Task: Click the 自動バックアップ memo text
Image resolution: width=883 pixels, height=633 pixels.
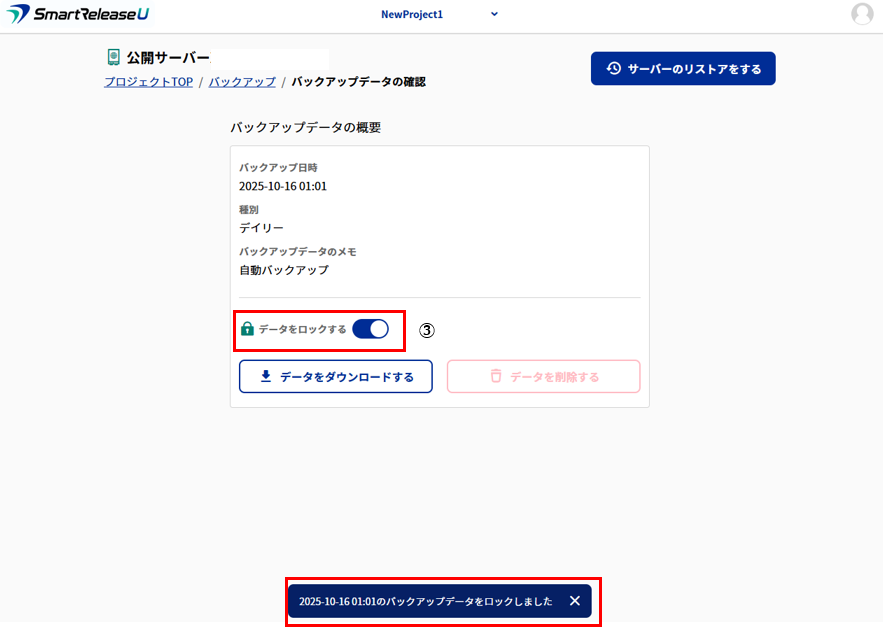Action: [x=283, y=270]
